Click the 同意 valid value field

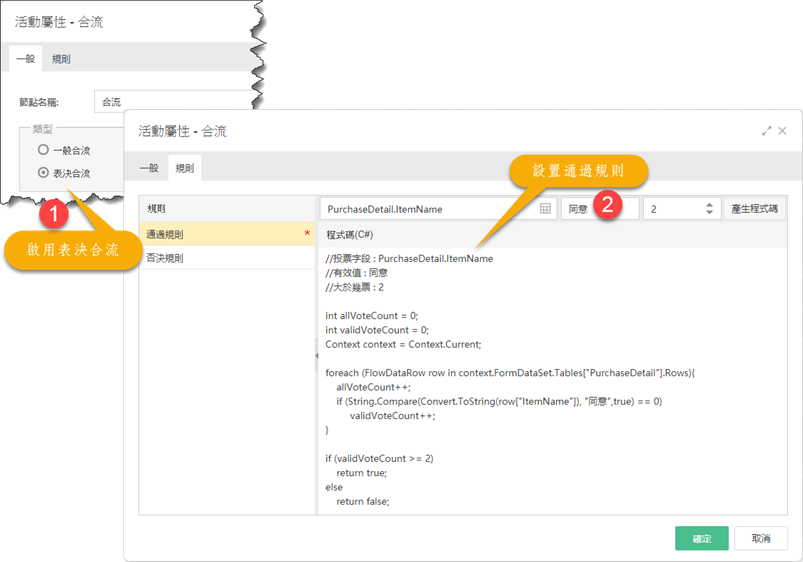tap(600, 209)
